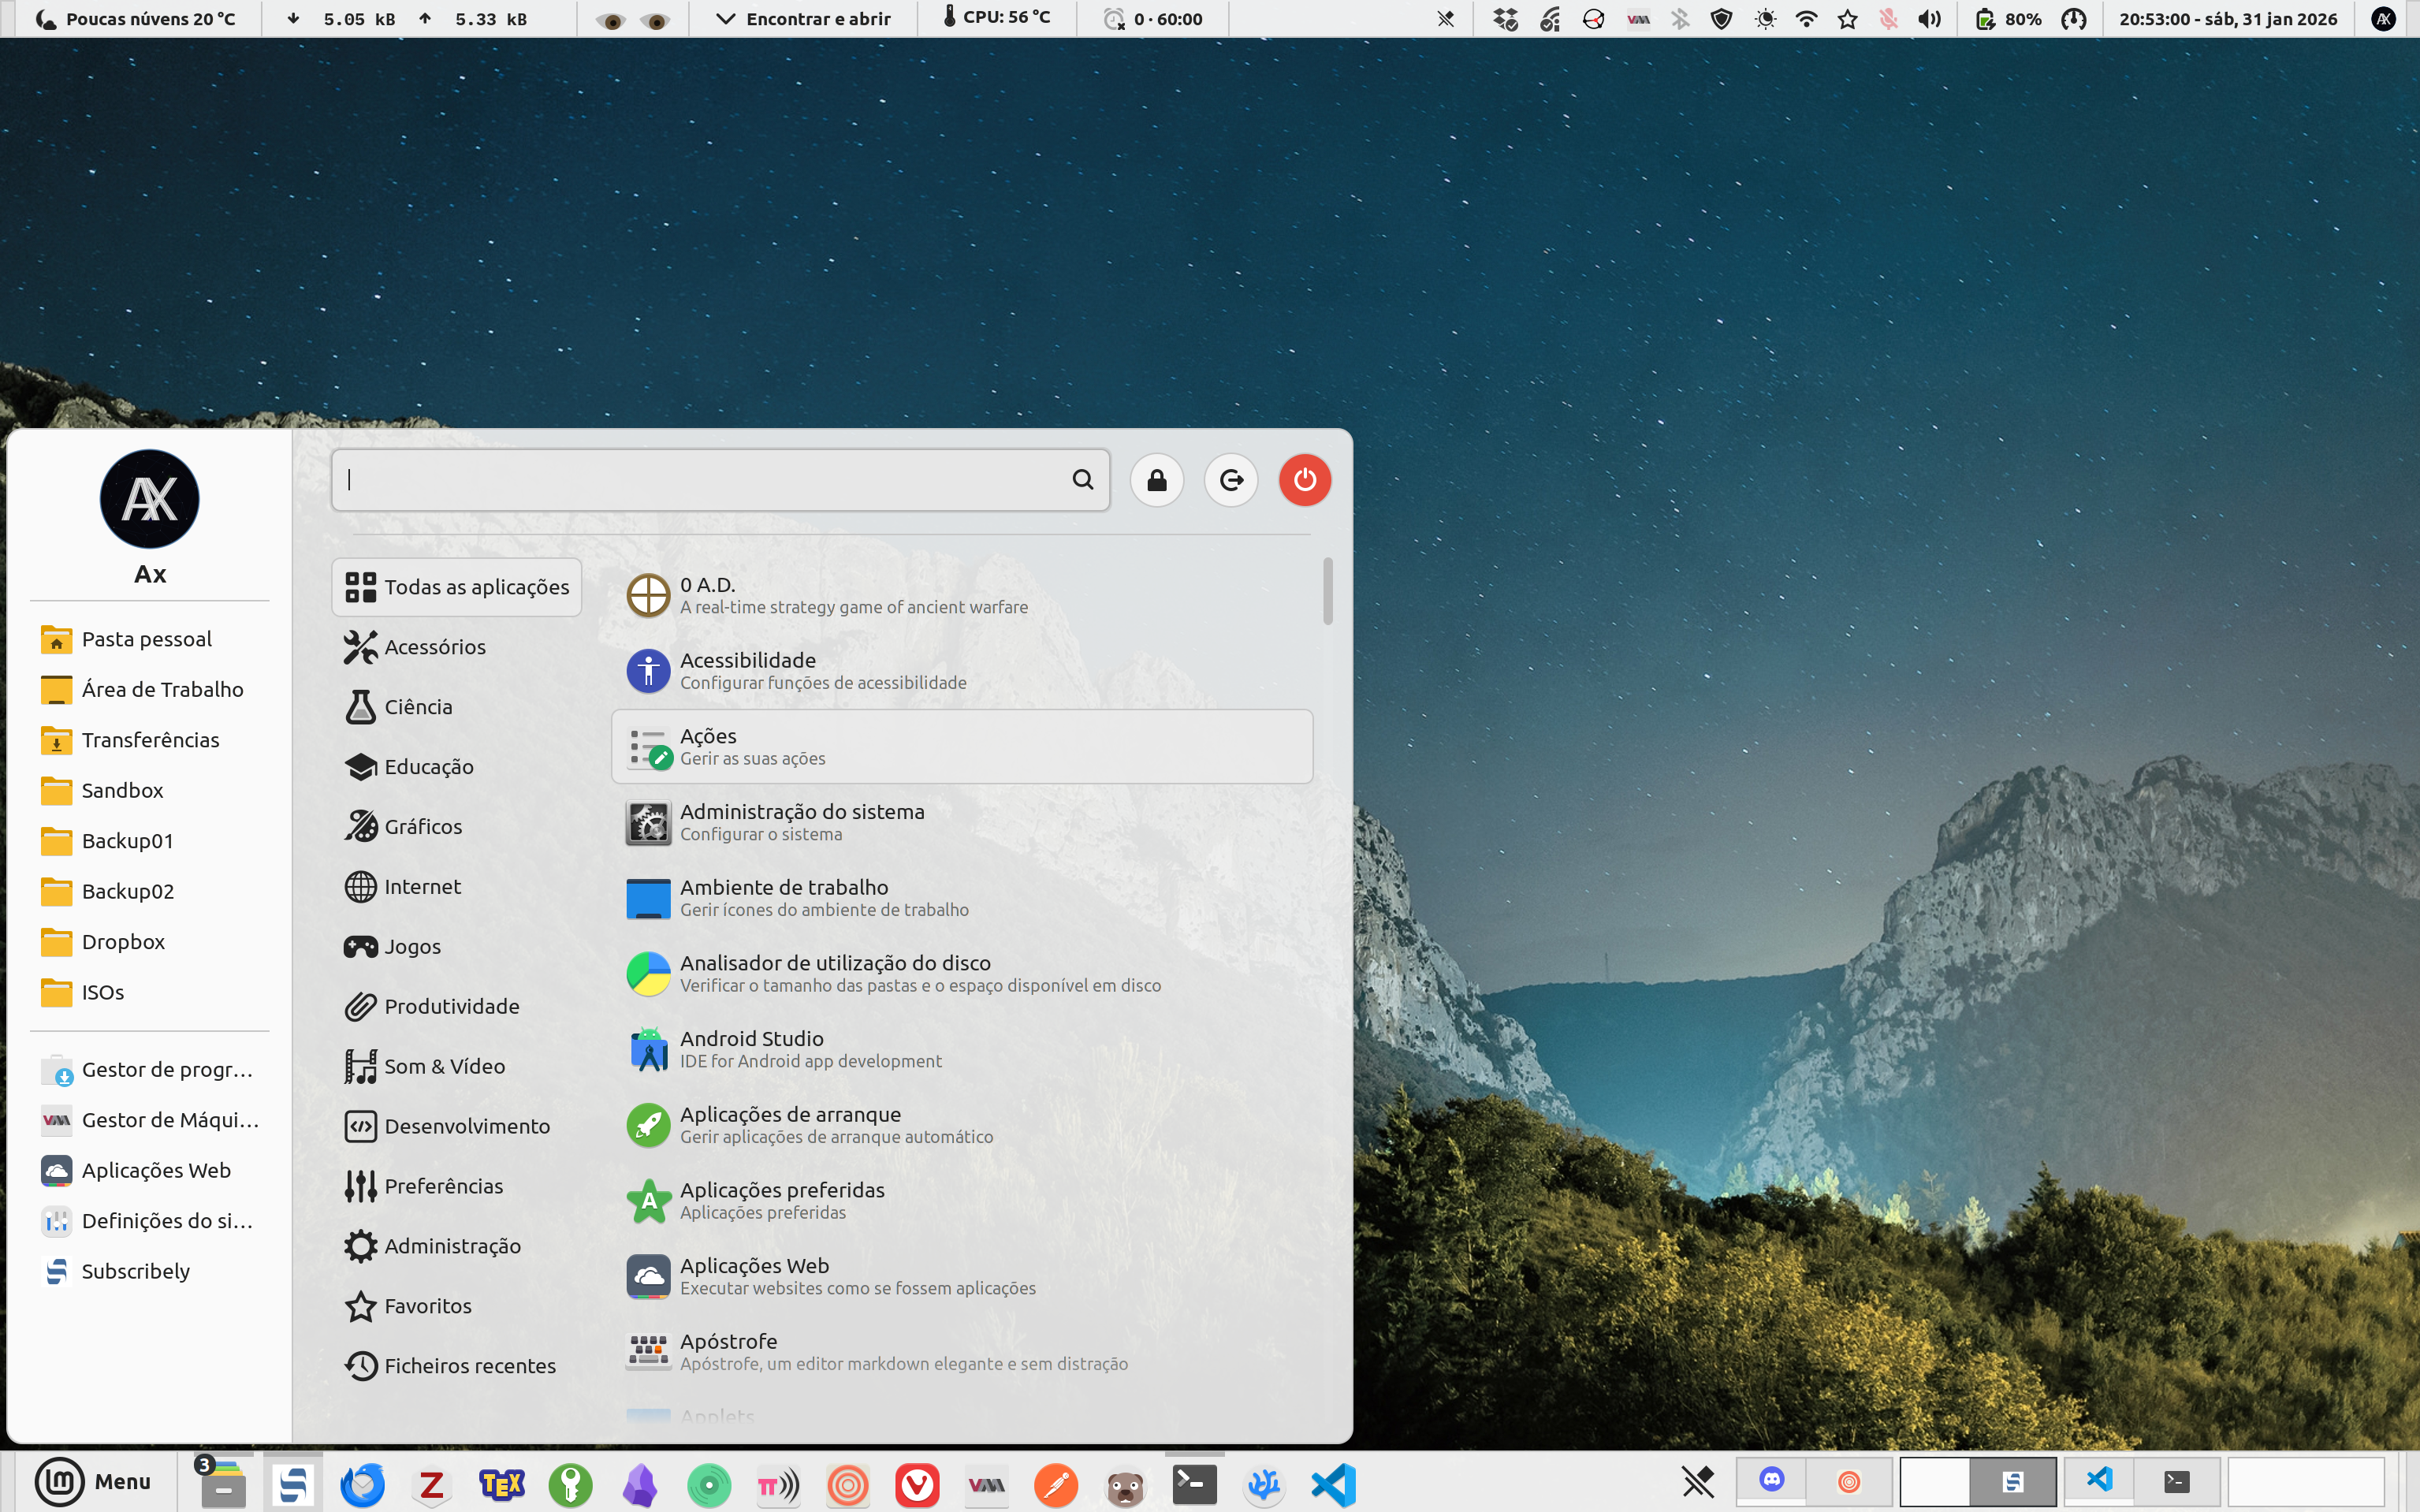Click the log out button

(x=1231, y=480)
